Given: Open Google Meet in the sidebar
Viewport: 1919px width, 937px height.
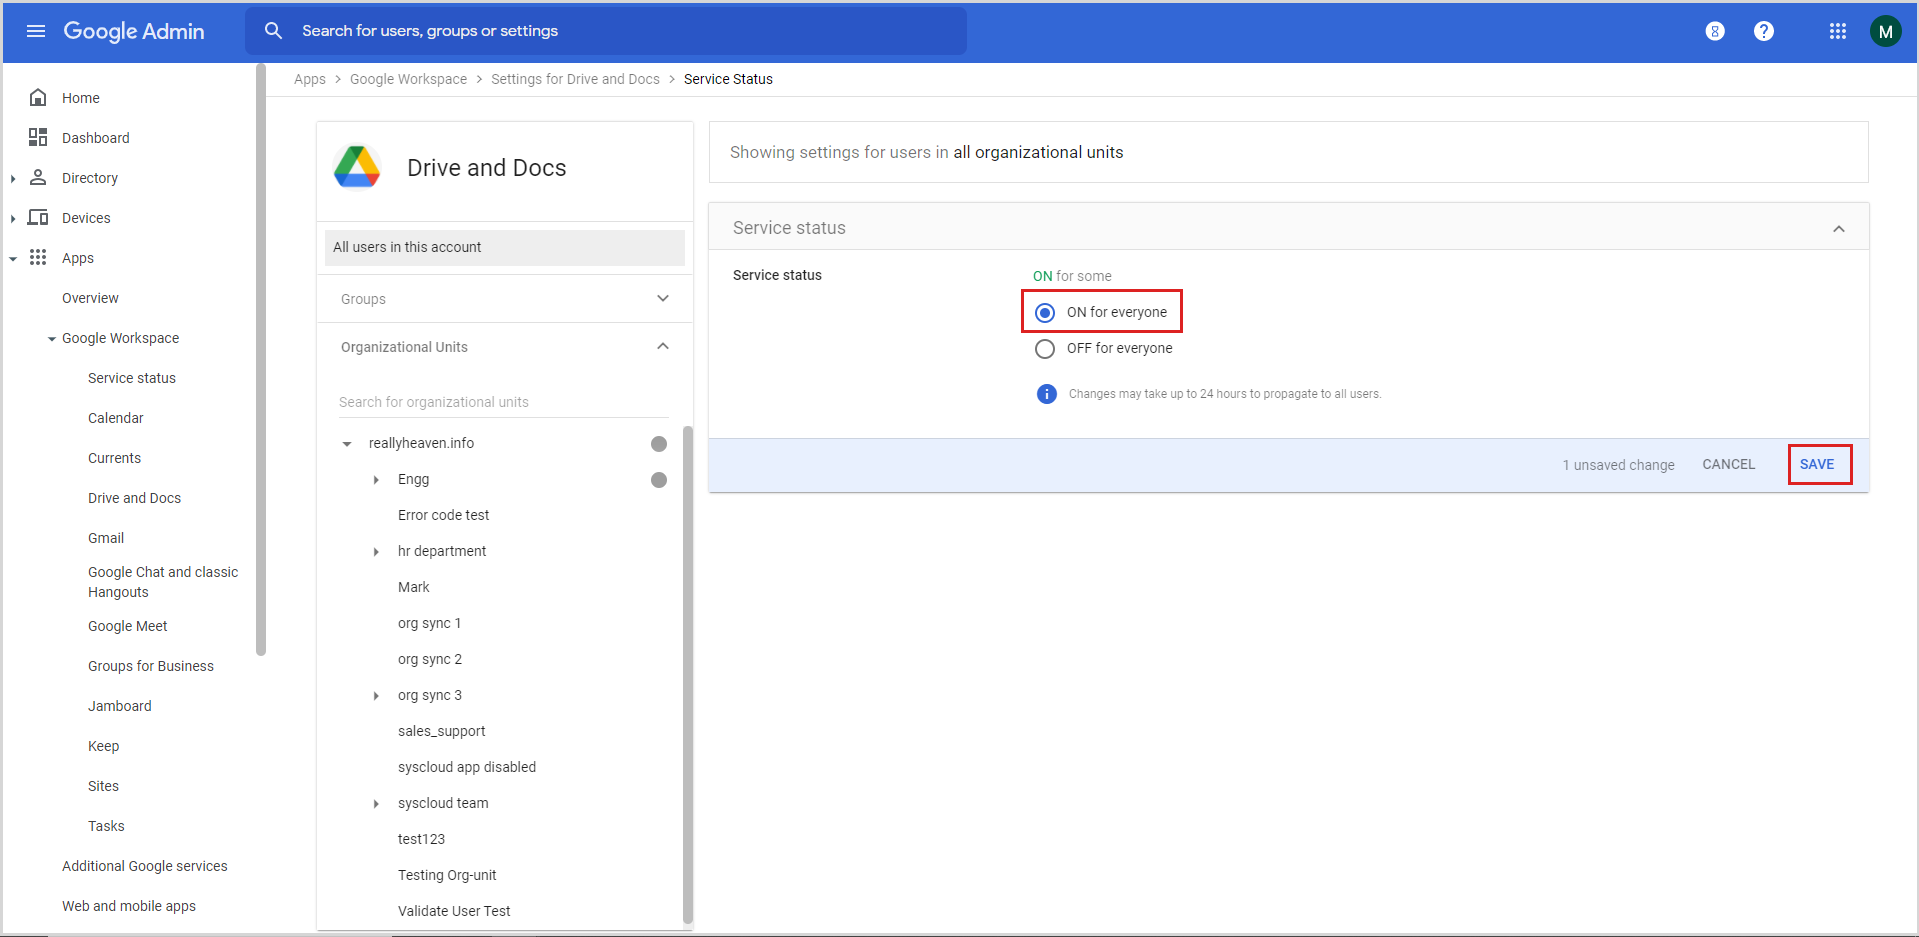Looking at the screenshot, I should [x=128, y=626].
